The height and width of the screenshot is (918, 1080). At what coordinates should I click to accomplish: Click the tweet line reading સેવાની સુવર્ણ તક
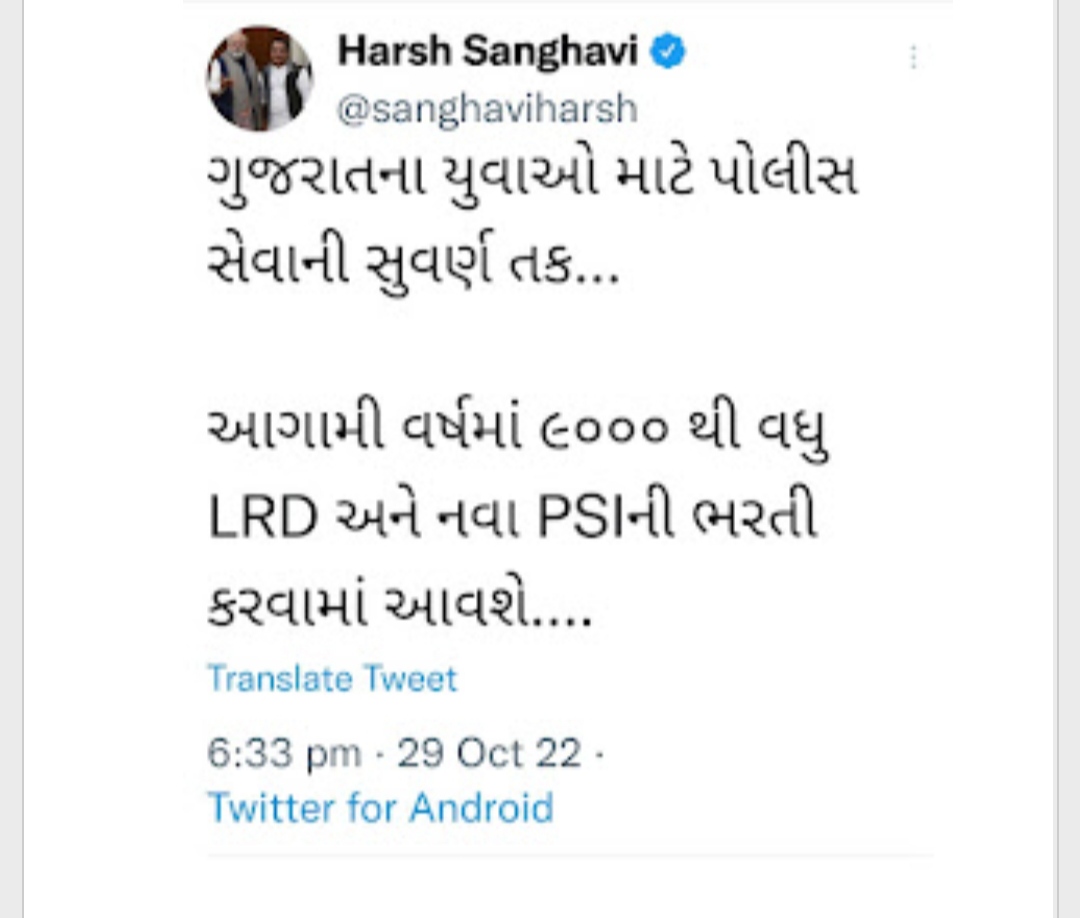point(413,264)
